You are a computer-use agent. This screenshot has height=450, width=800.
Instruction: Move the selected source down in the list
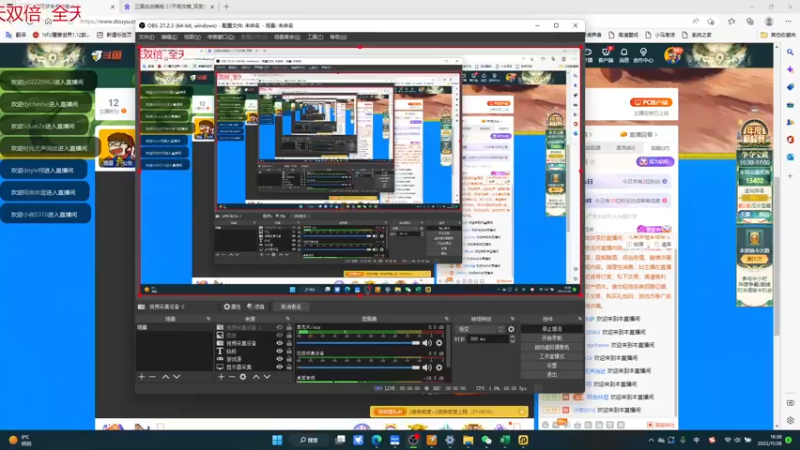[x=267, y=377]
